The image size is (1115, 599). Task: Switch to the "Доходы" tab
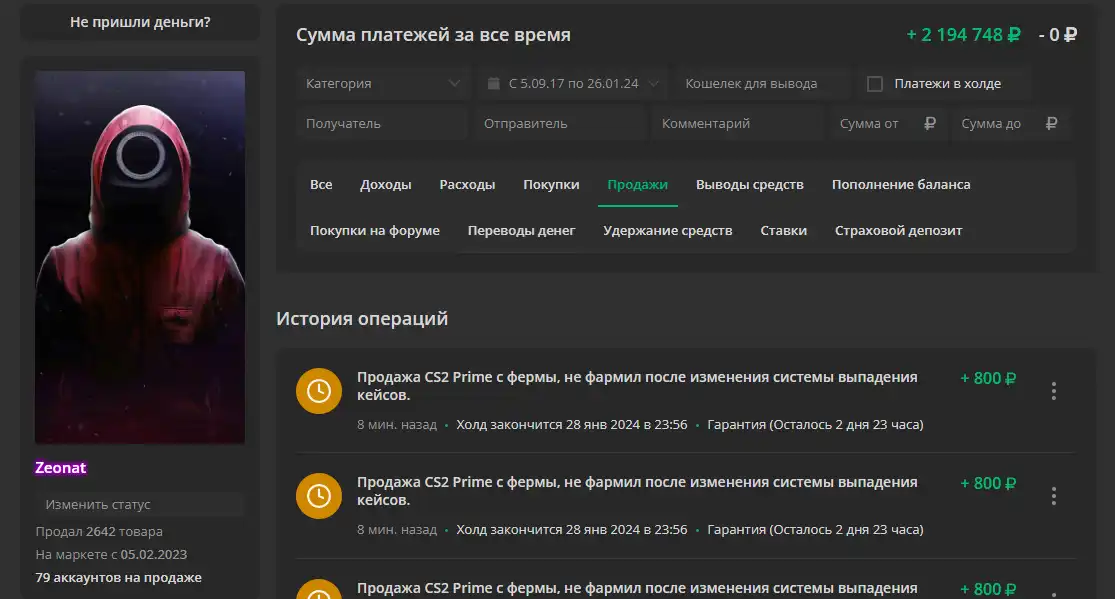click(x=385, y=184)
